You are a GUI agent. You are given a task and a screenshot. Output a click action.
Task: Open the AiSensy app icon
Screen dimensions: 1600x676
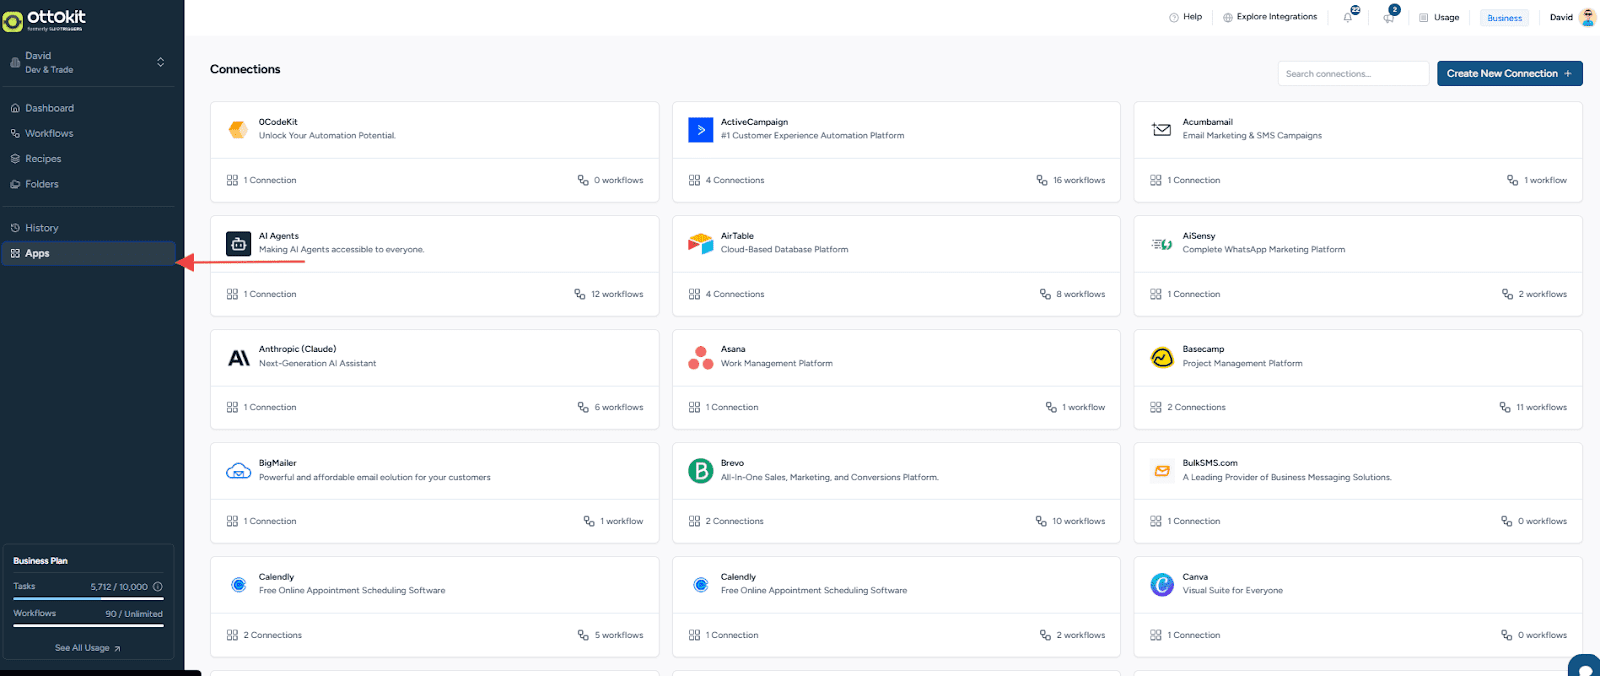1161,244
